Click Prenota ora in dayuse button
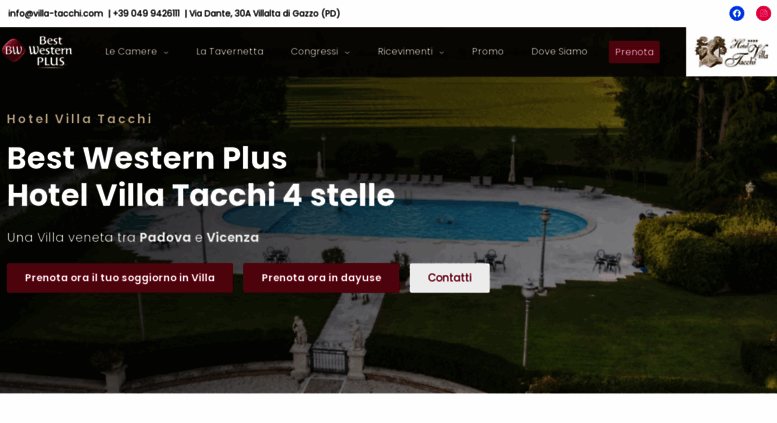This screenshot has height=423, width=777. coord(321,278)
